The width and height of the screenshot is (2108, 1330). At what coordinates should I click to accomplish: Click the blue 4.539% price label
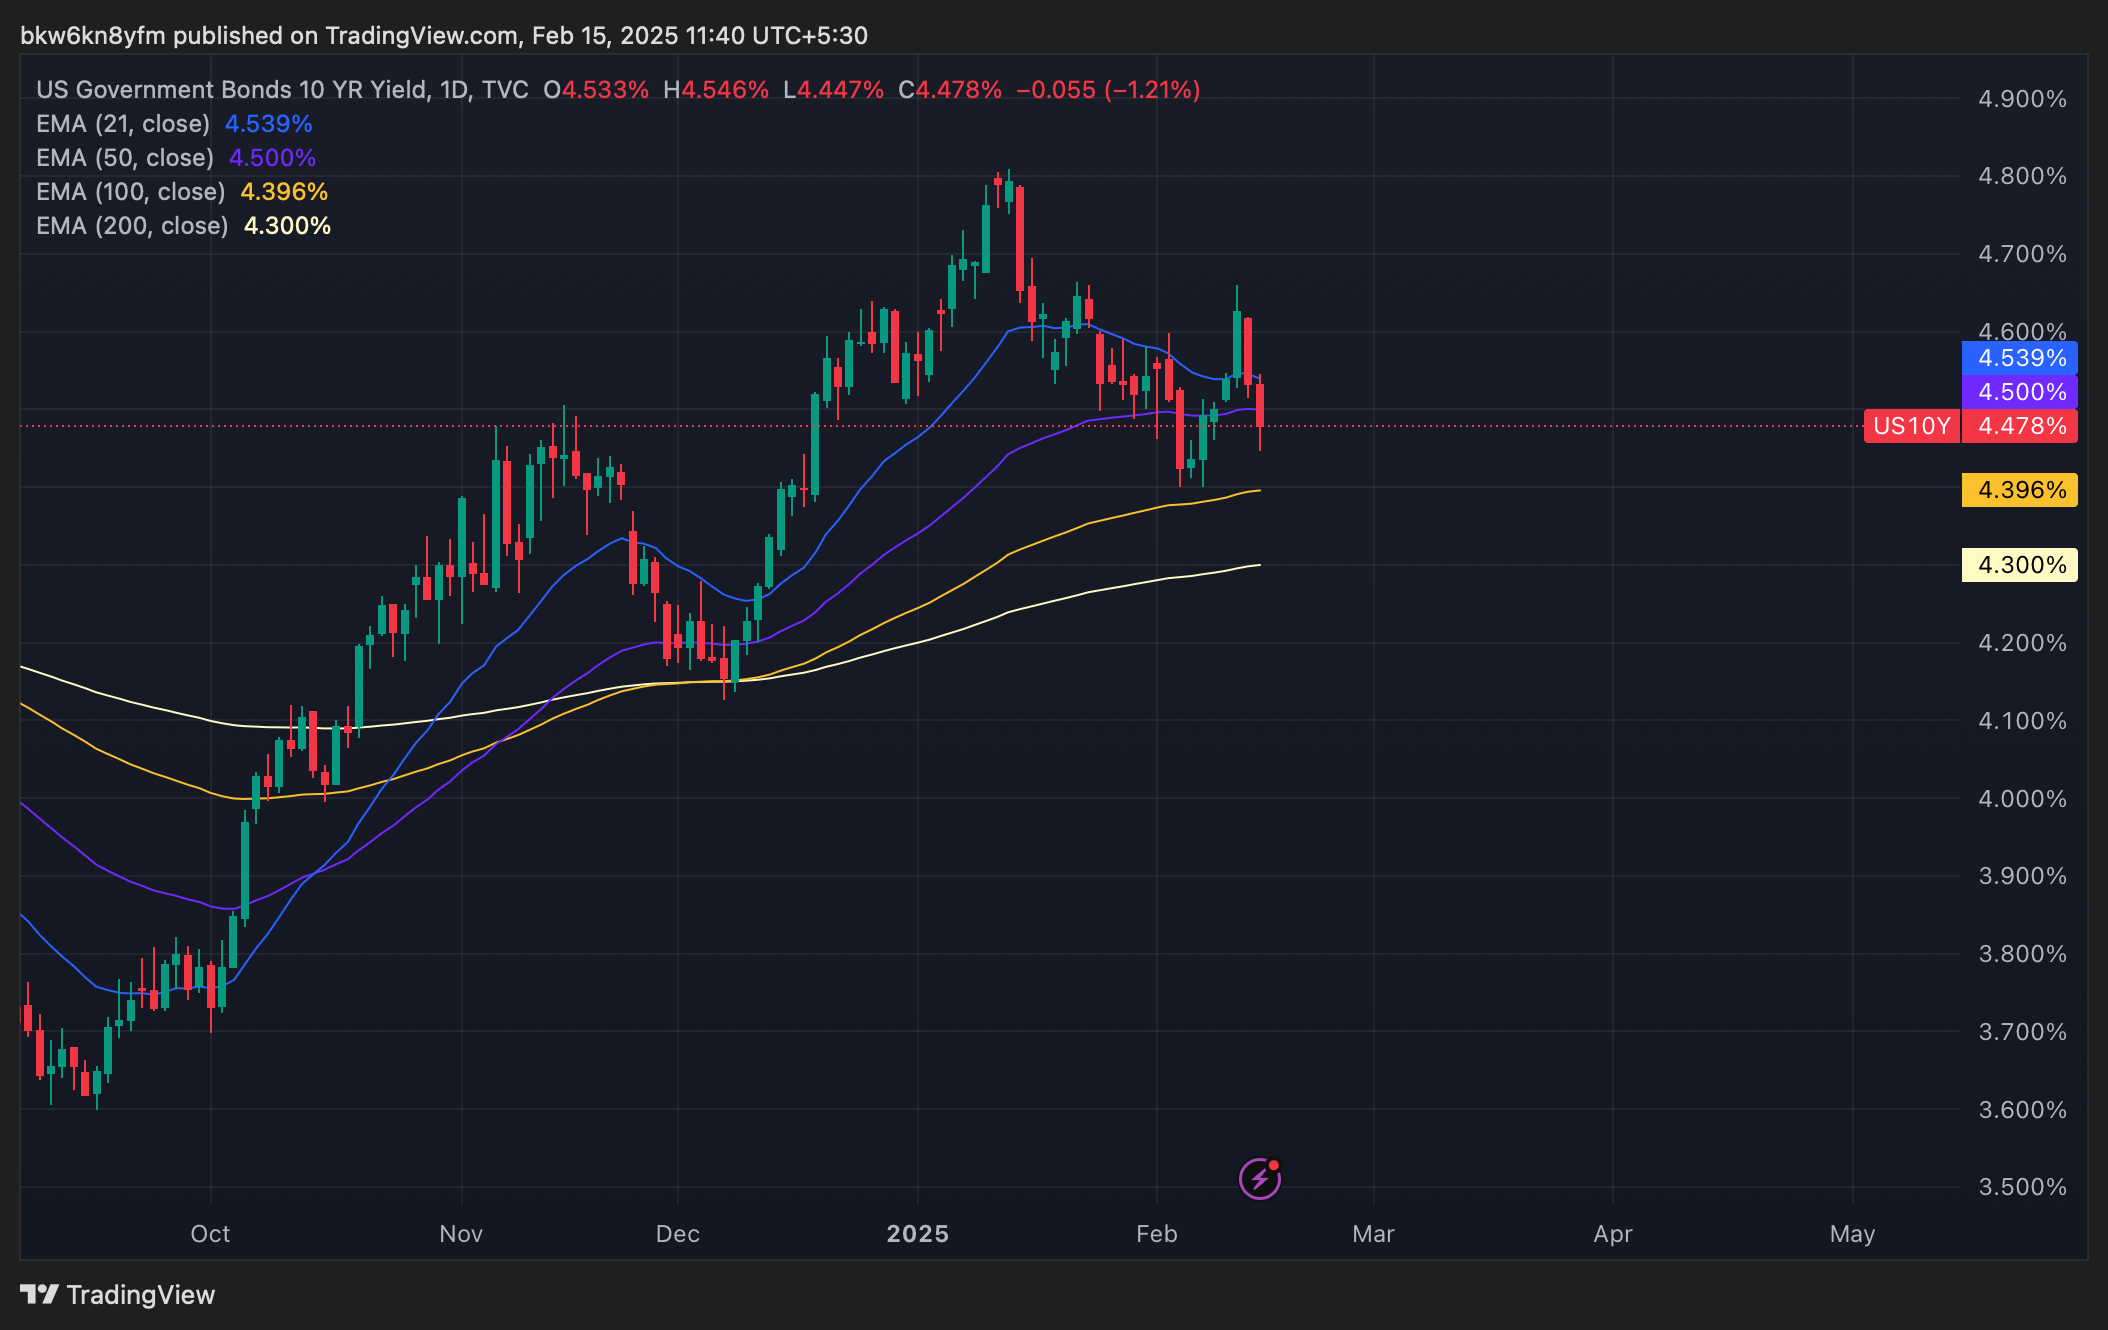coord(2020,358)
